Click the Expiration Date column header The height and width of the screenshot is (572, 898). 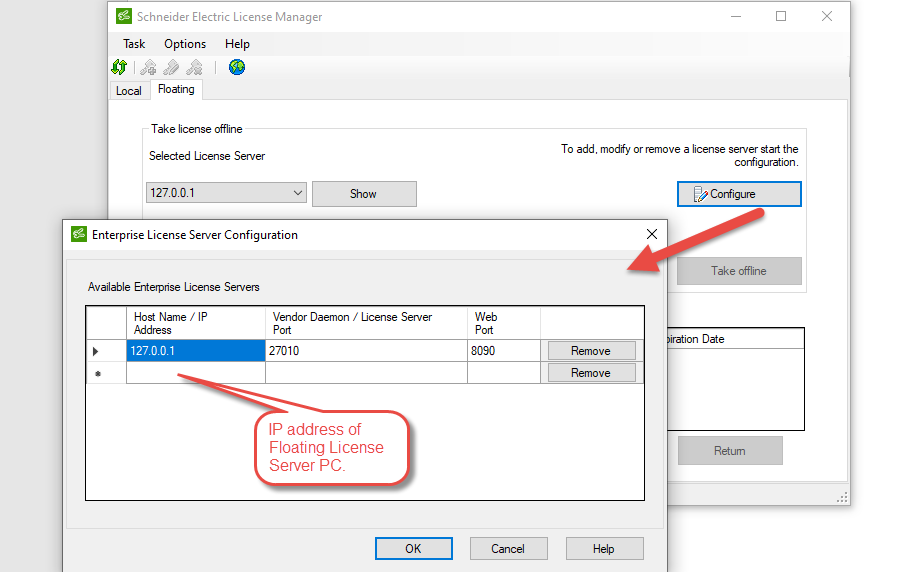click(x=735, y=338)
